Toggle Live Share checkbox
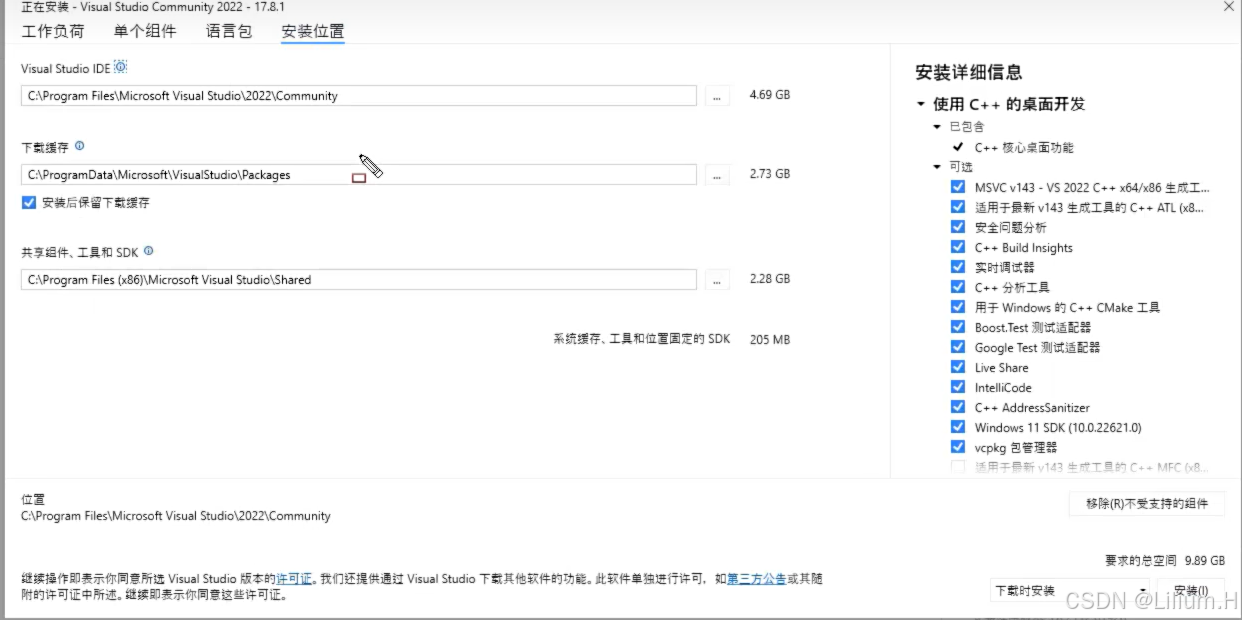Viewport: 1242px width, 620px height. tap(958, 367)
